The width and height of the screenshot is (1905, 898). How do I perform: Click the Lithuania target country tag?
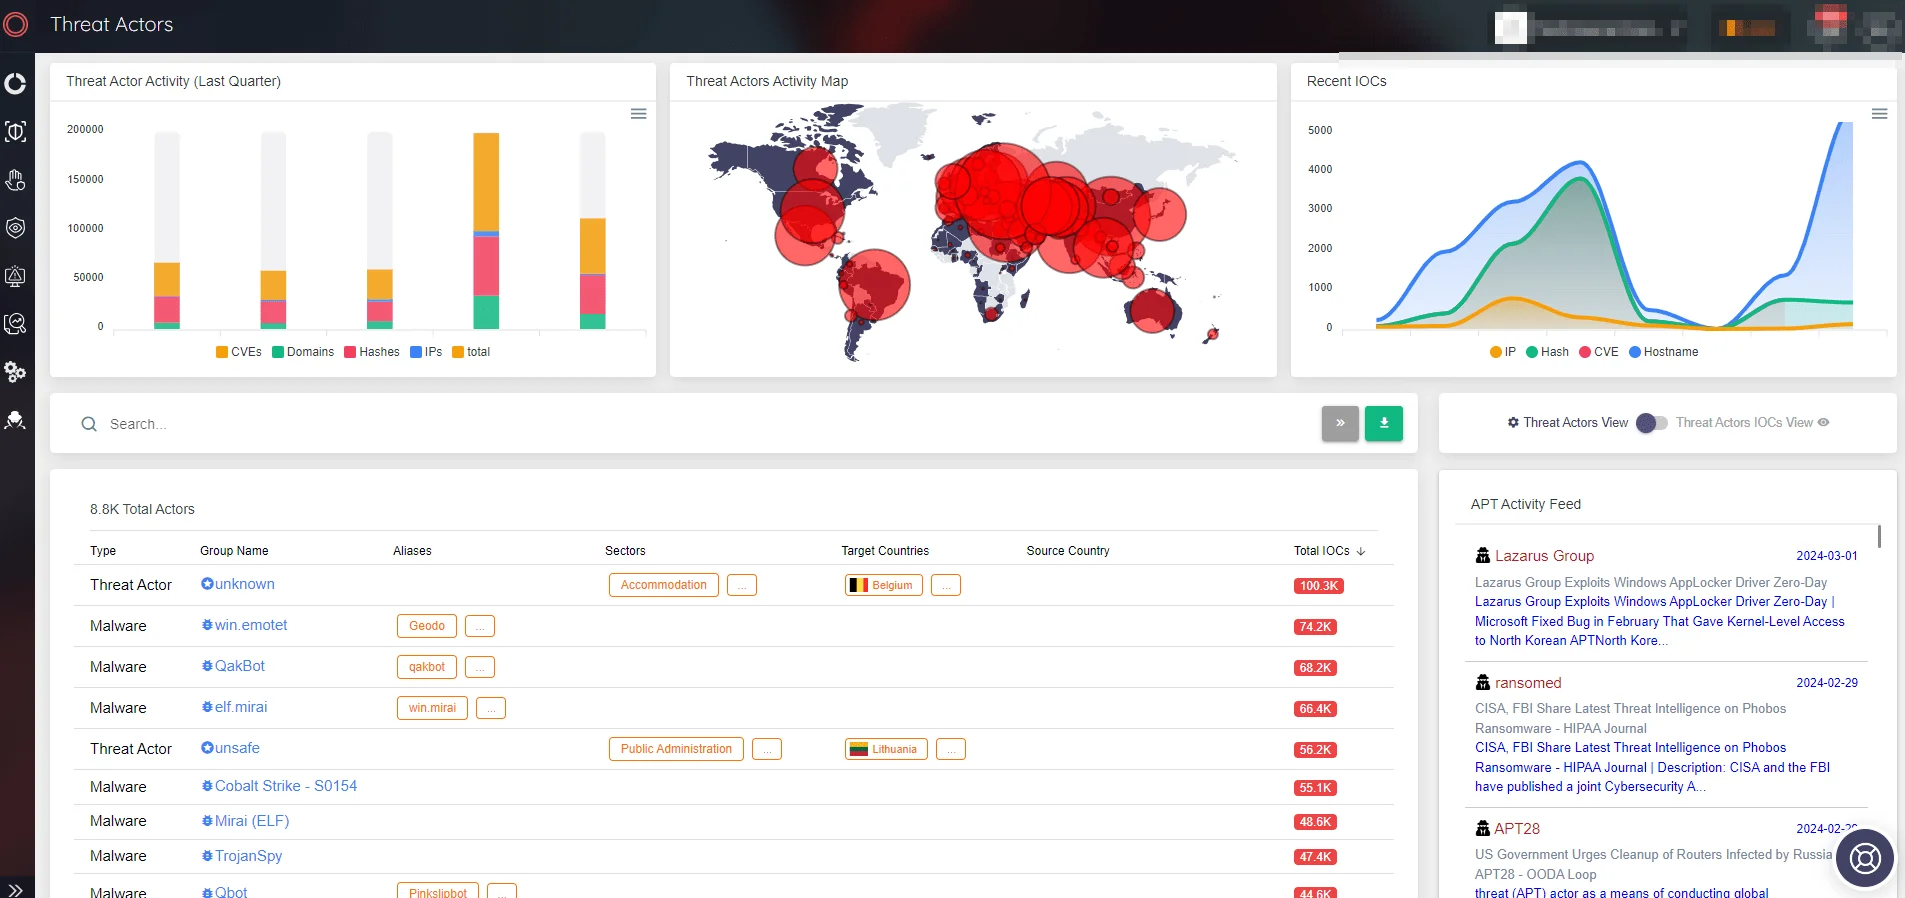click(x=886, y=749)
